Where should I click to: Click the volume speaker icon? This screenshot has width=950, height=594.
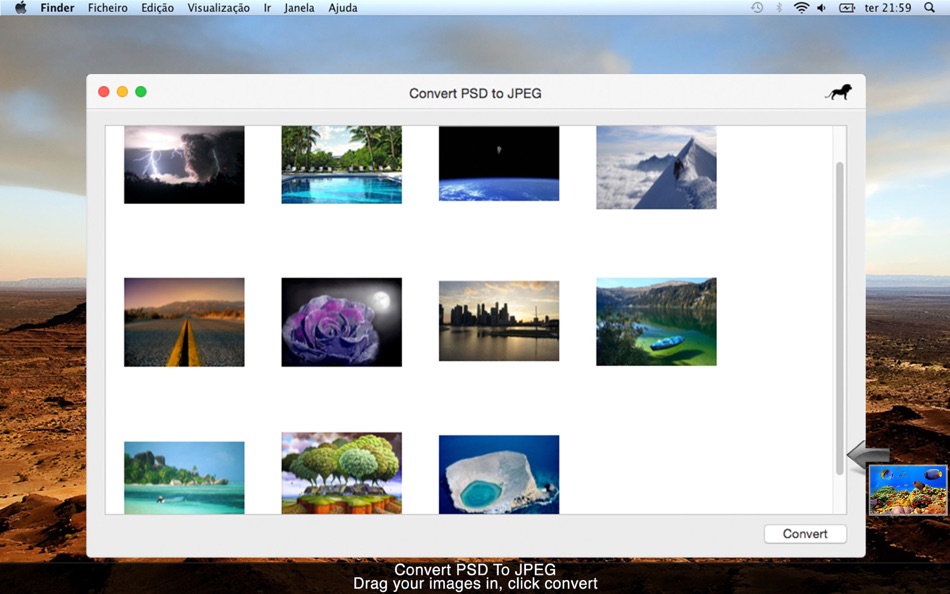click(x=822, y=8)
